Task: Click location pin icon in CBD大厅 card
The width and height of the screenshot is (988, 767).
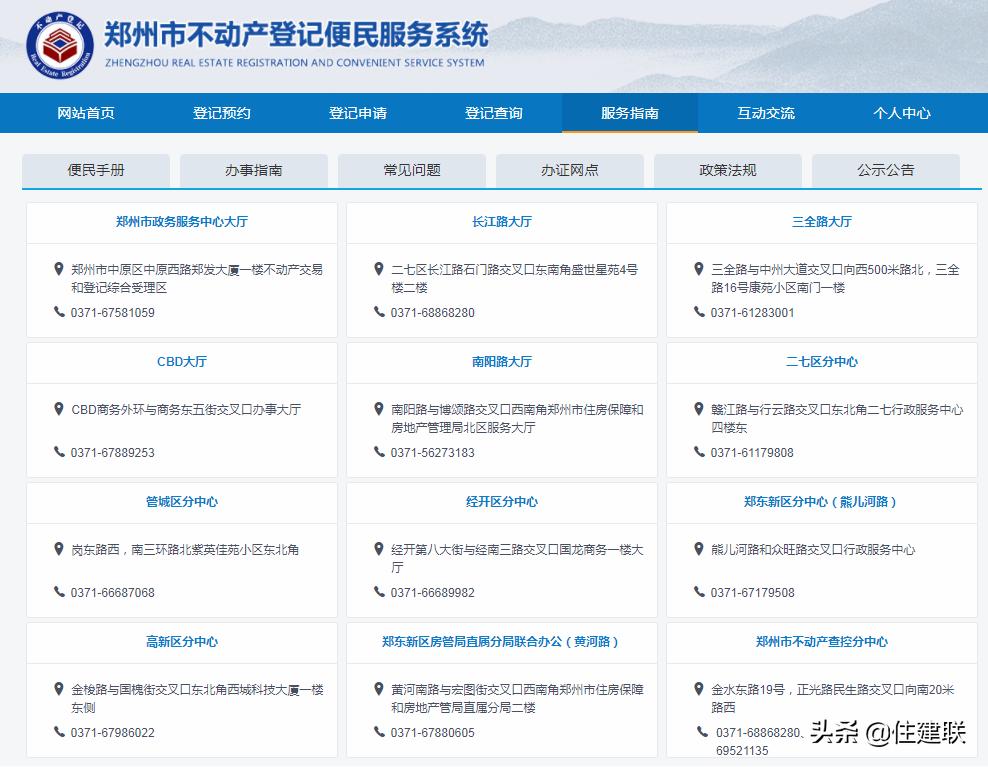Action: coord(59,409)
